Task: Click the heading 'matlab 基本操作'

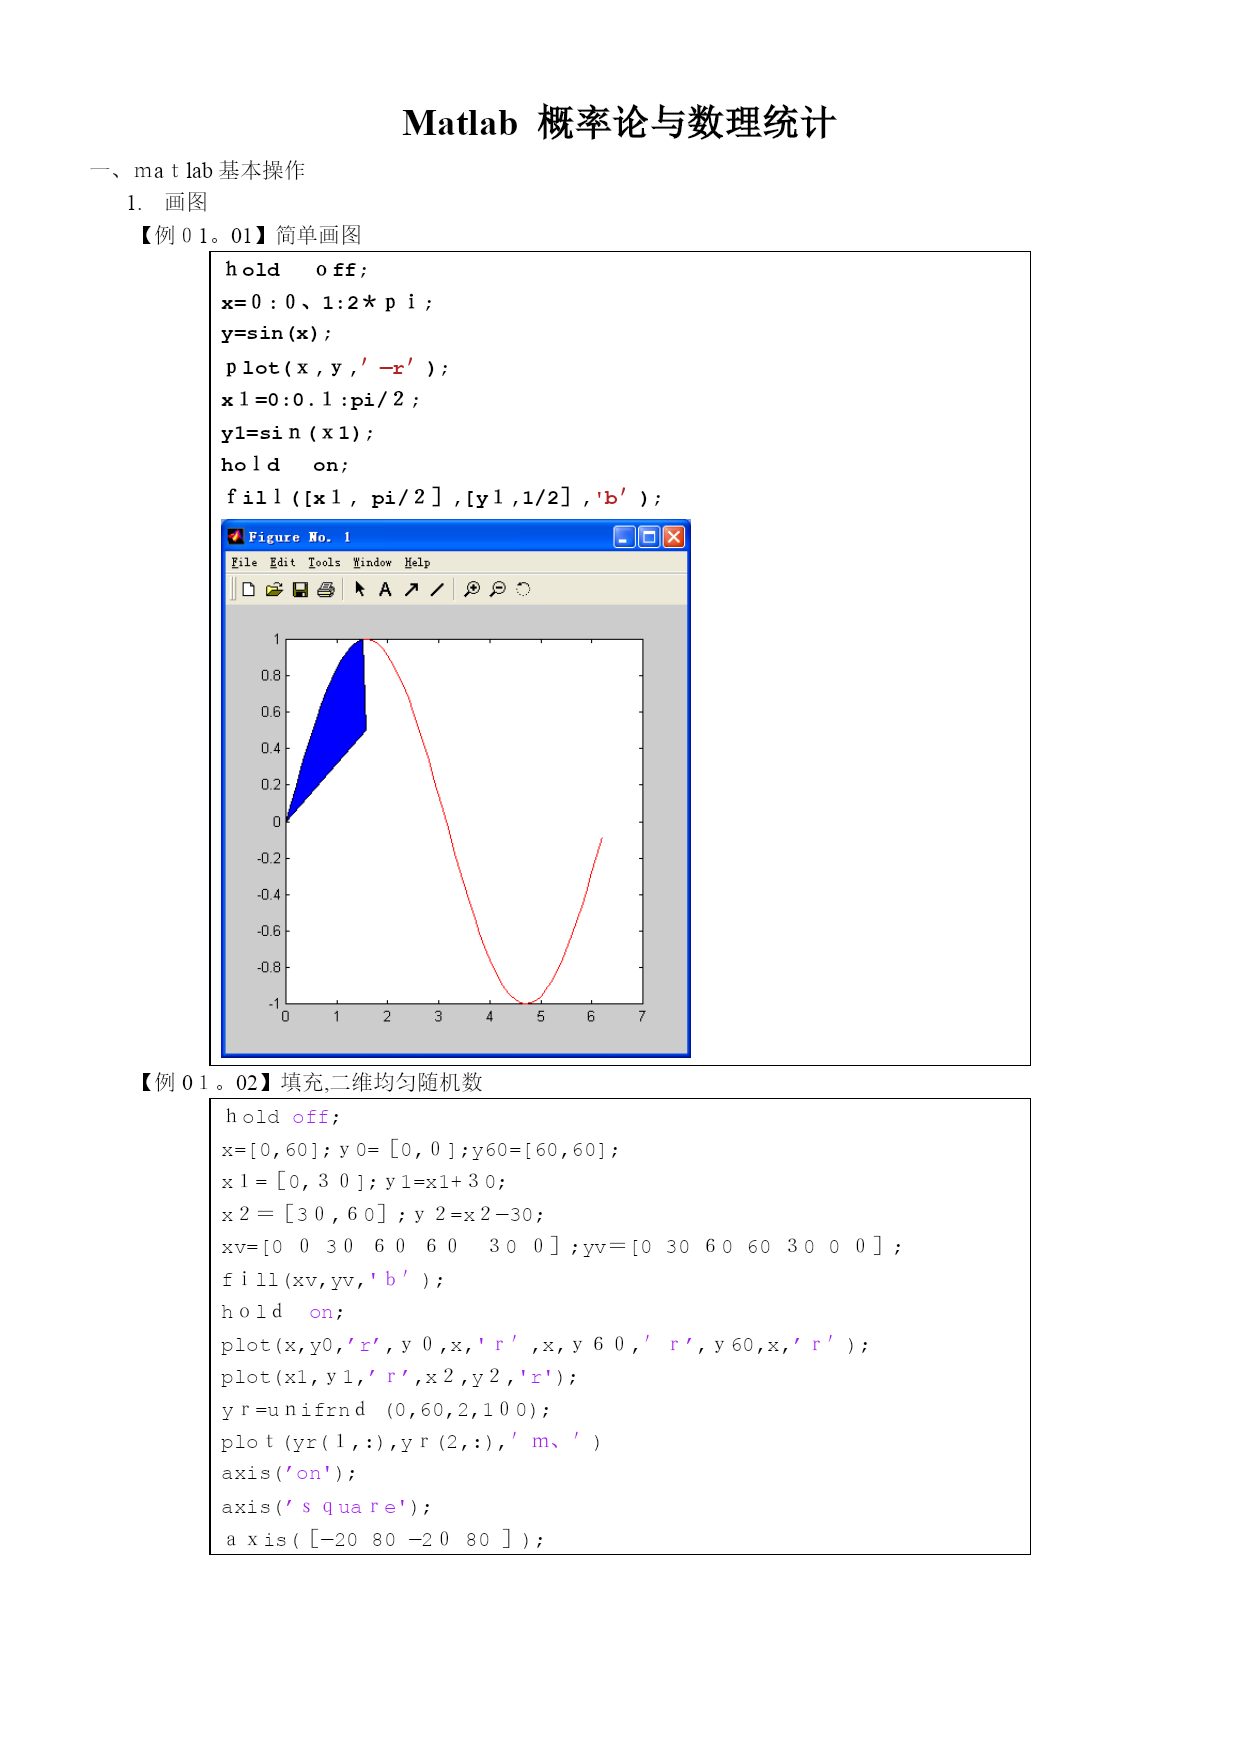Action: tap(219, 171)
